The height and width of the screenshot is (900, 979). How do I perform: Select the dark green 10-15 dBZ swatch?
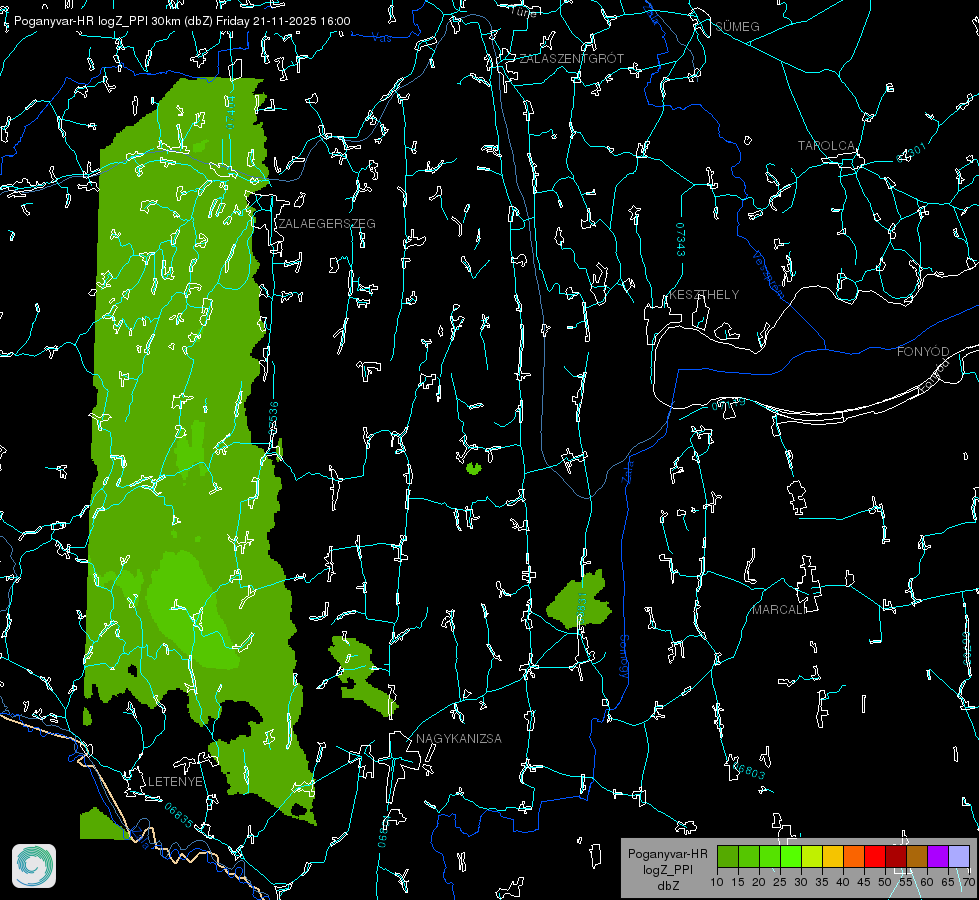point(728,856)
